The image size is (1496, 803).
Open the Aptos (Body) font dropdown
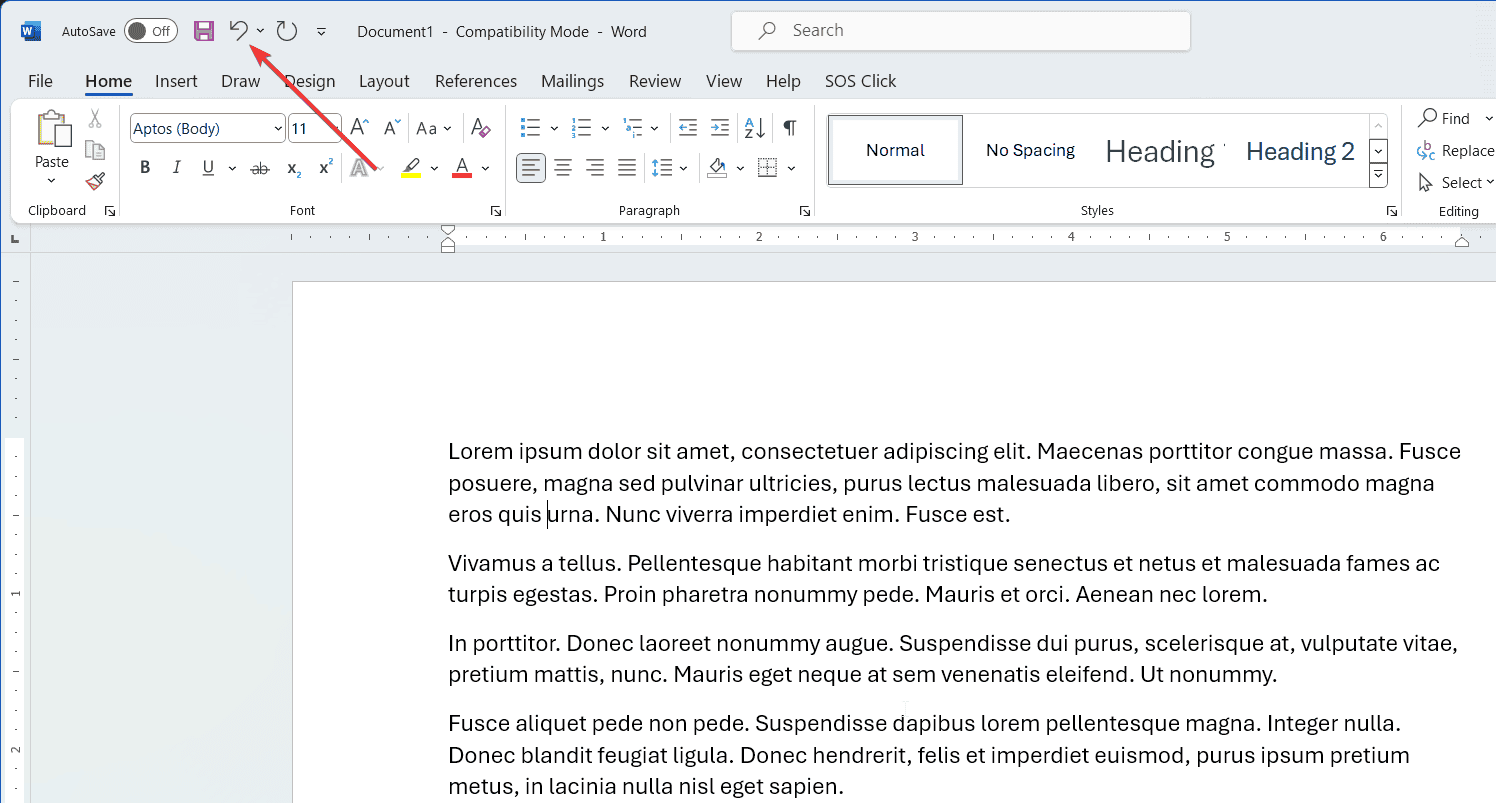coord(278,128)
